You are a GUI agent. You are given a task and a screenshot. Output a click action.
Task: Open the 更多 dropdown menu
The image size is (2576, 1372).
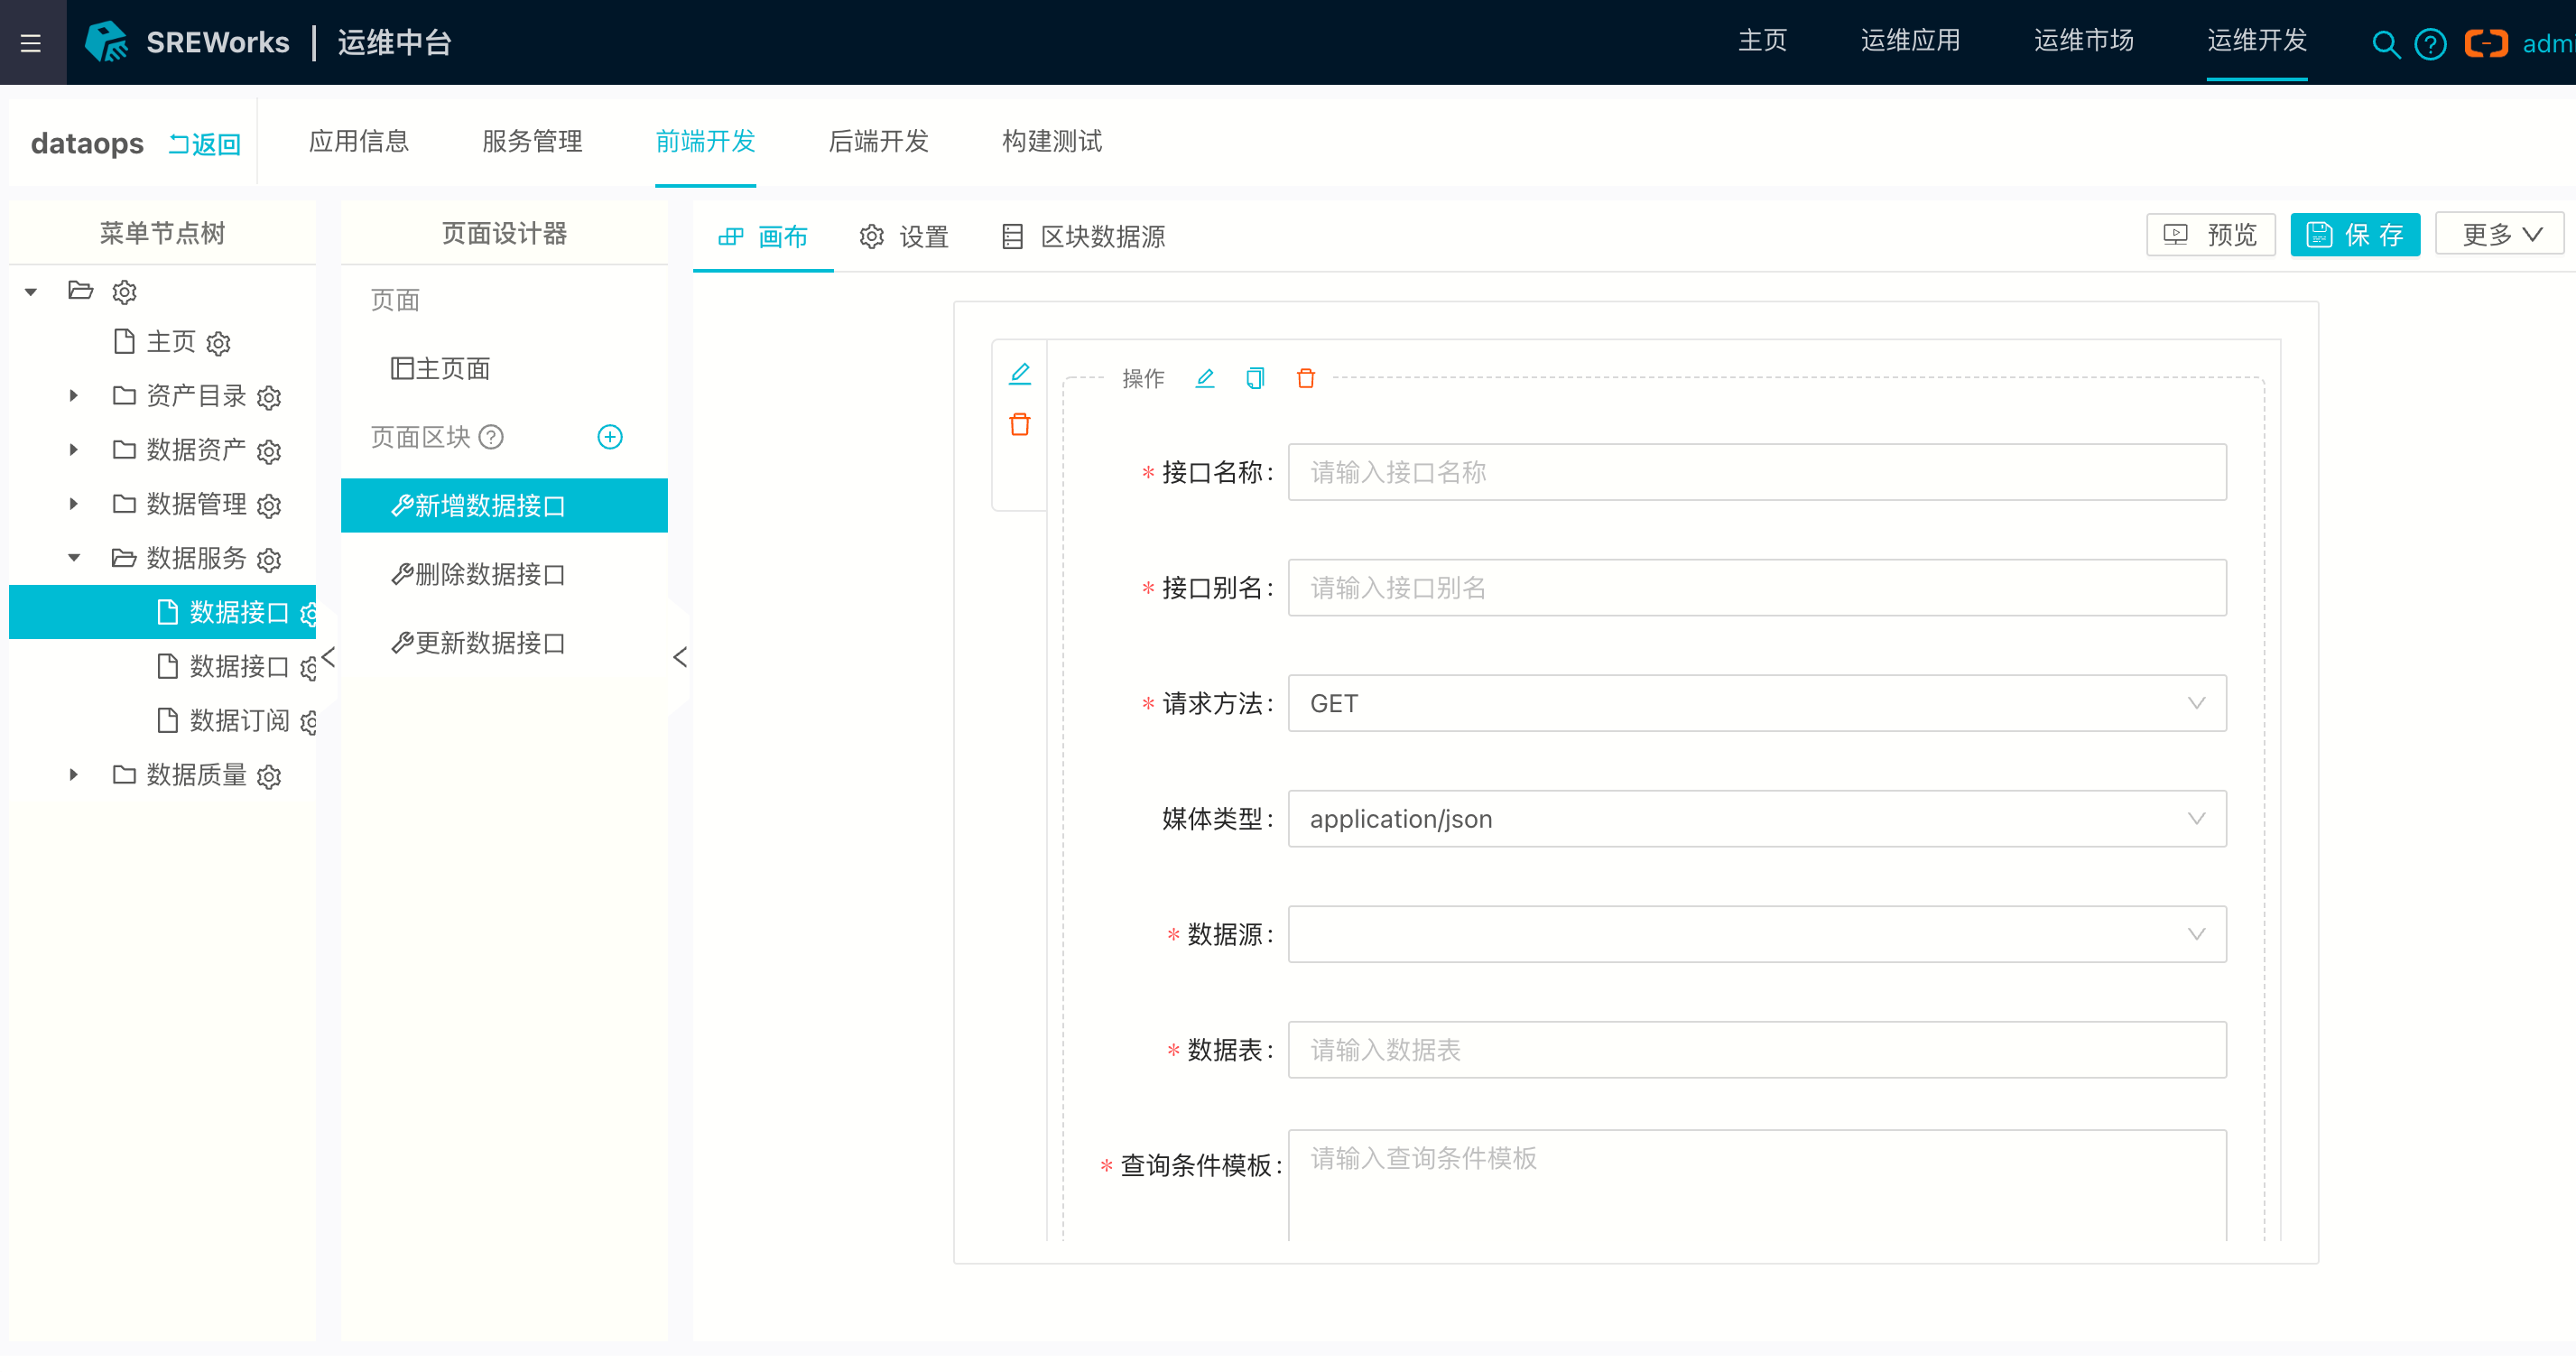2498,234
